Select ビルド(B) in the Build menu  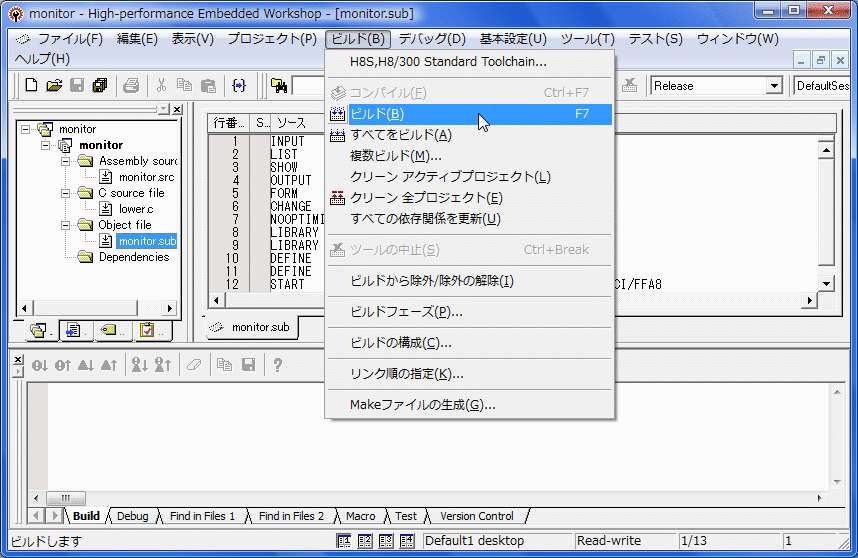coord(469,114)
